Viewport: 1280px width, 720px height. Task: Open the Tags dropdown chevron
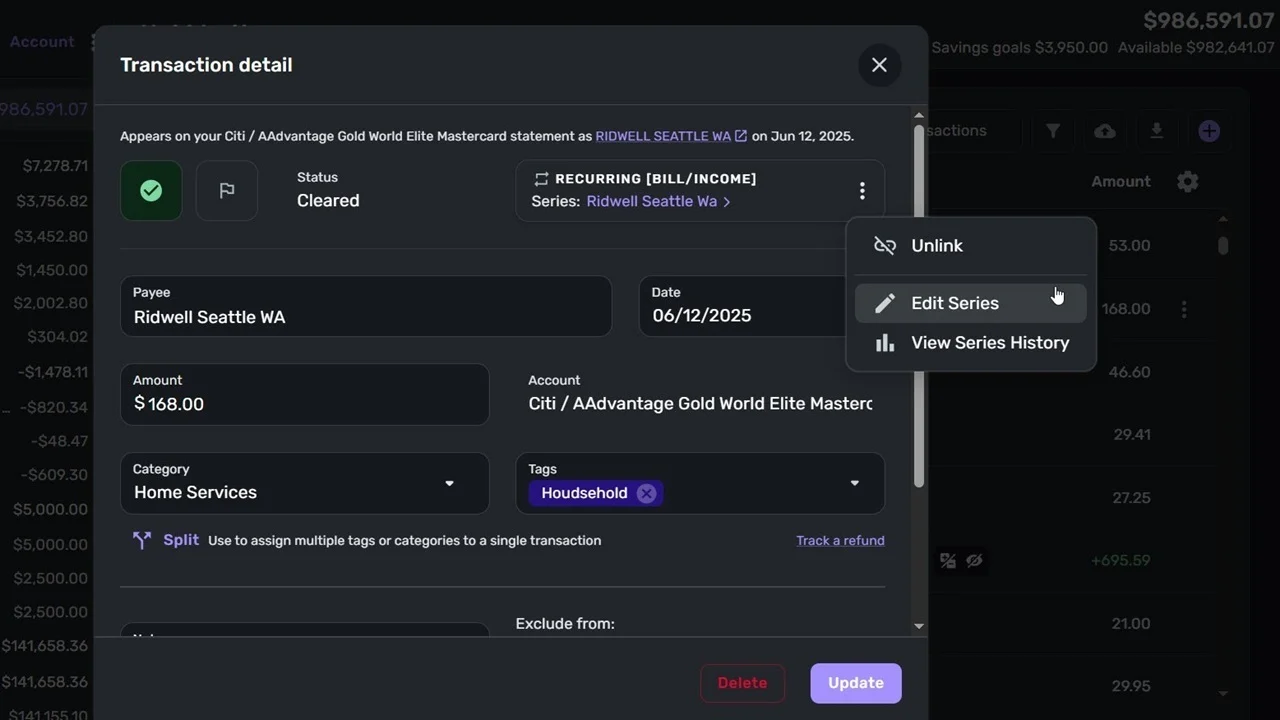click(x=855, y=483)
